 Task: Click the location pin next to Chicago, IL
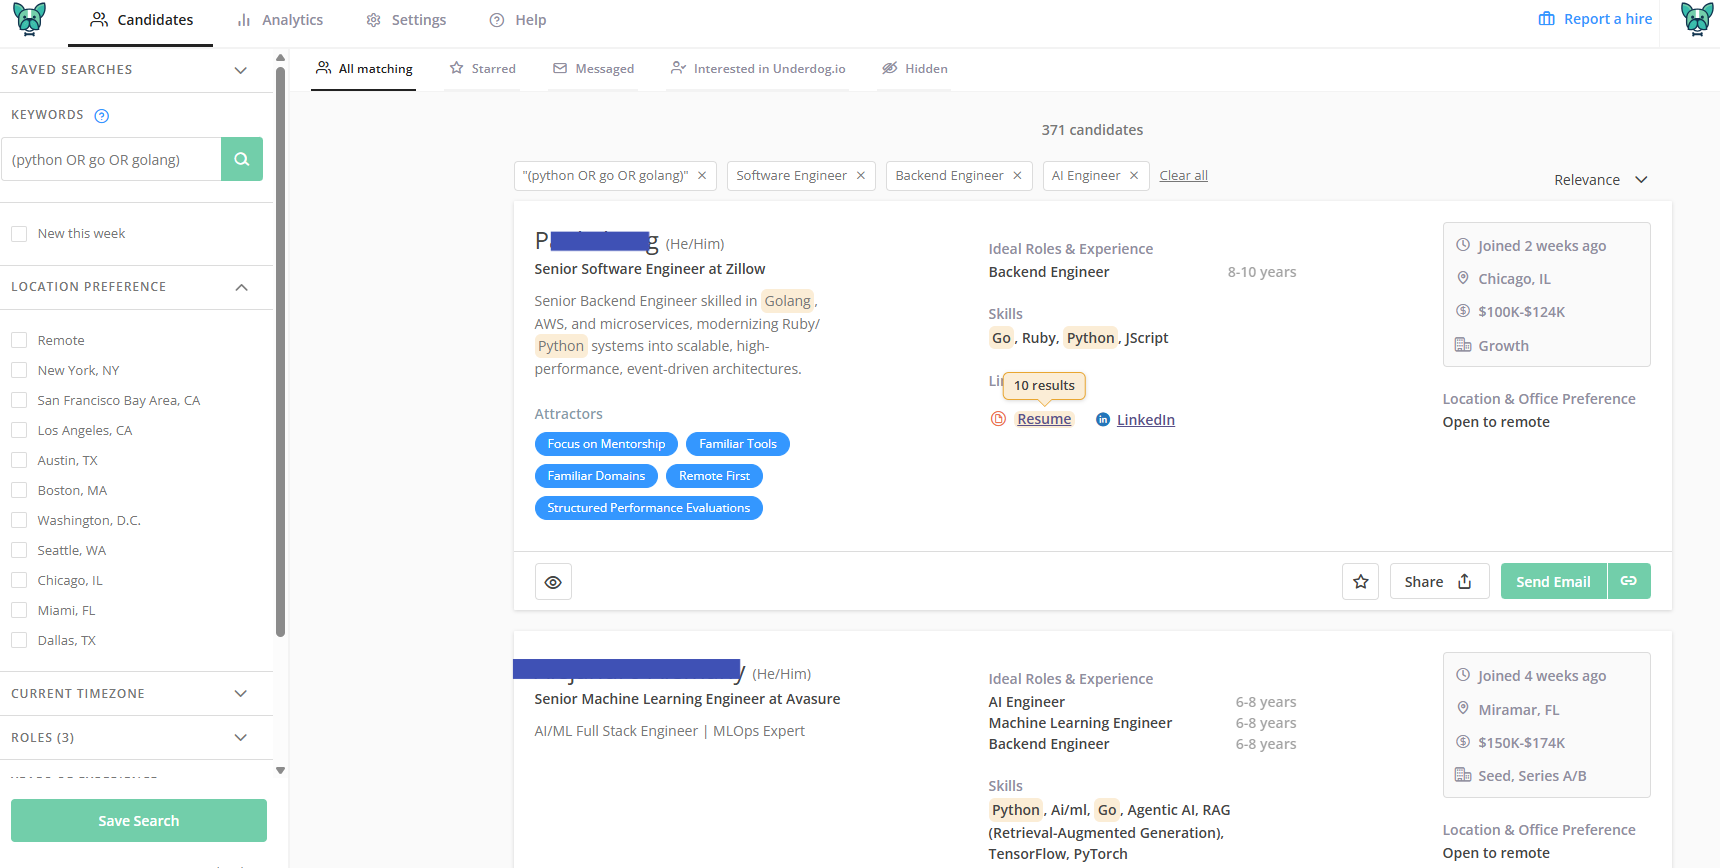pyautogui.click(x=1463, y=278)
